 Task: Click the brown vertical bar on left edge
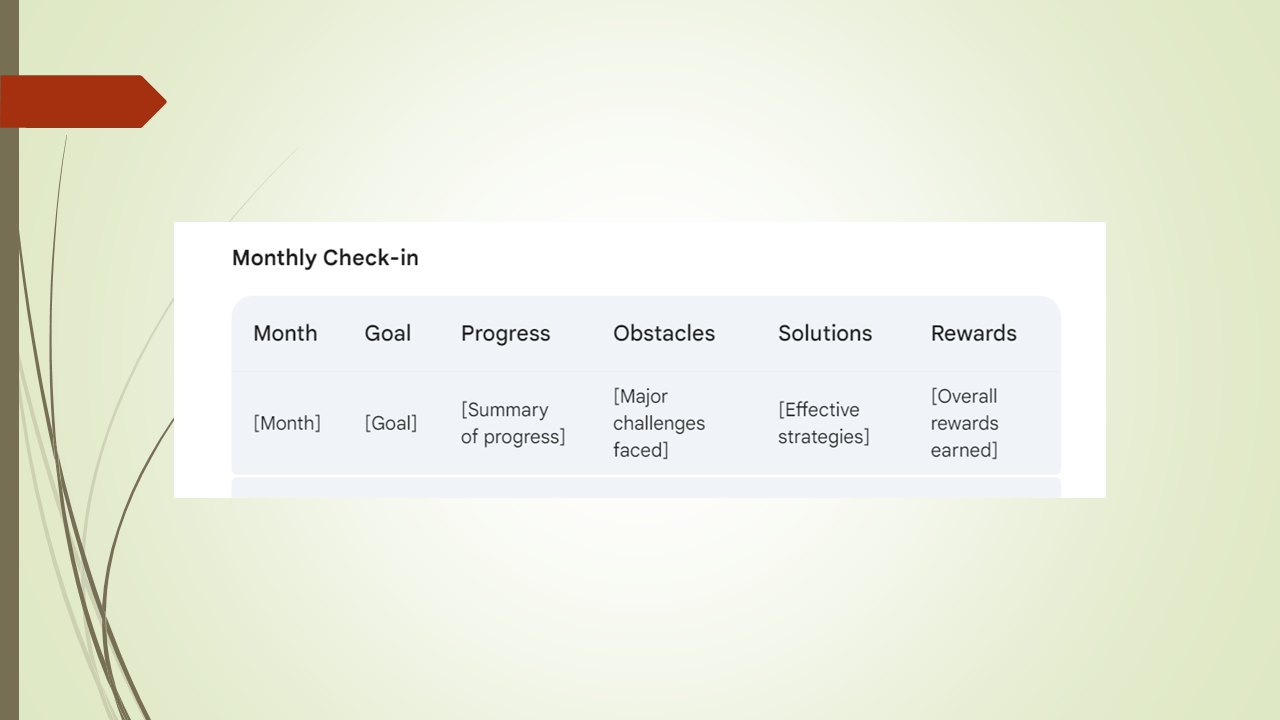[x=9, y=400]
